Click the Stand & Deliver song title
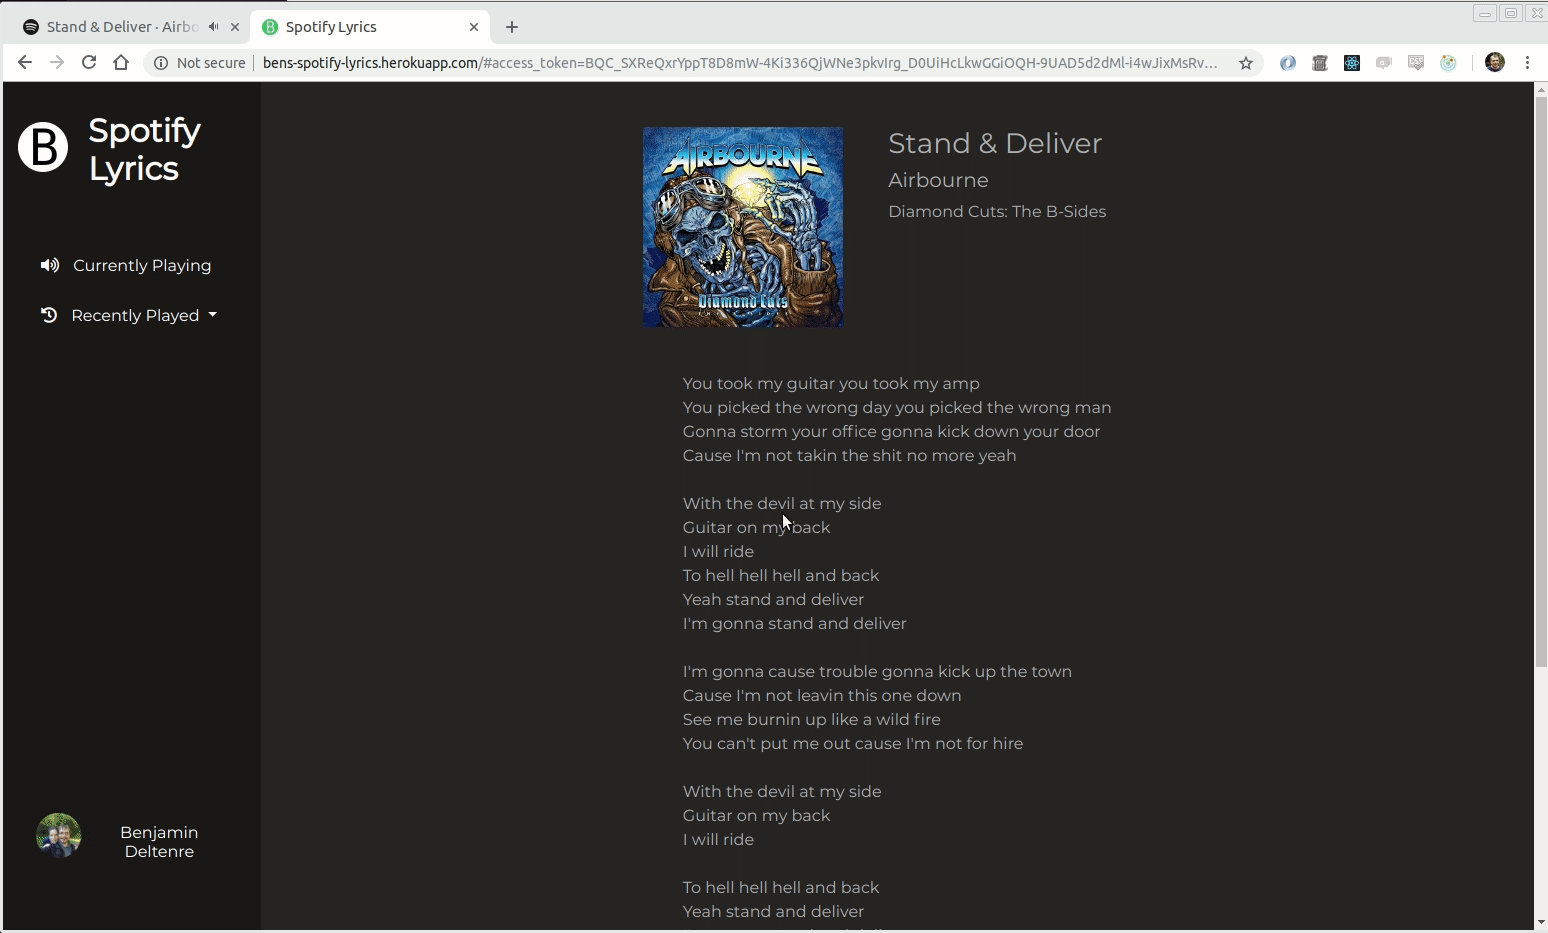The width and height of the screenshot is (1548, 933). [x=995, y=144]
